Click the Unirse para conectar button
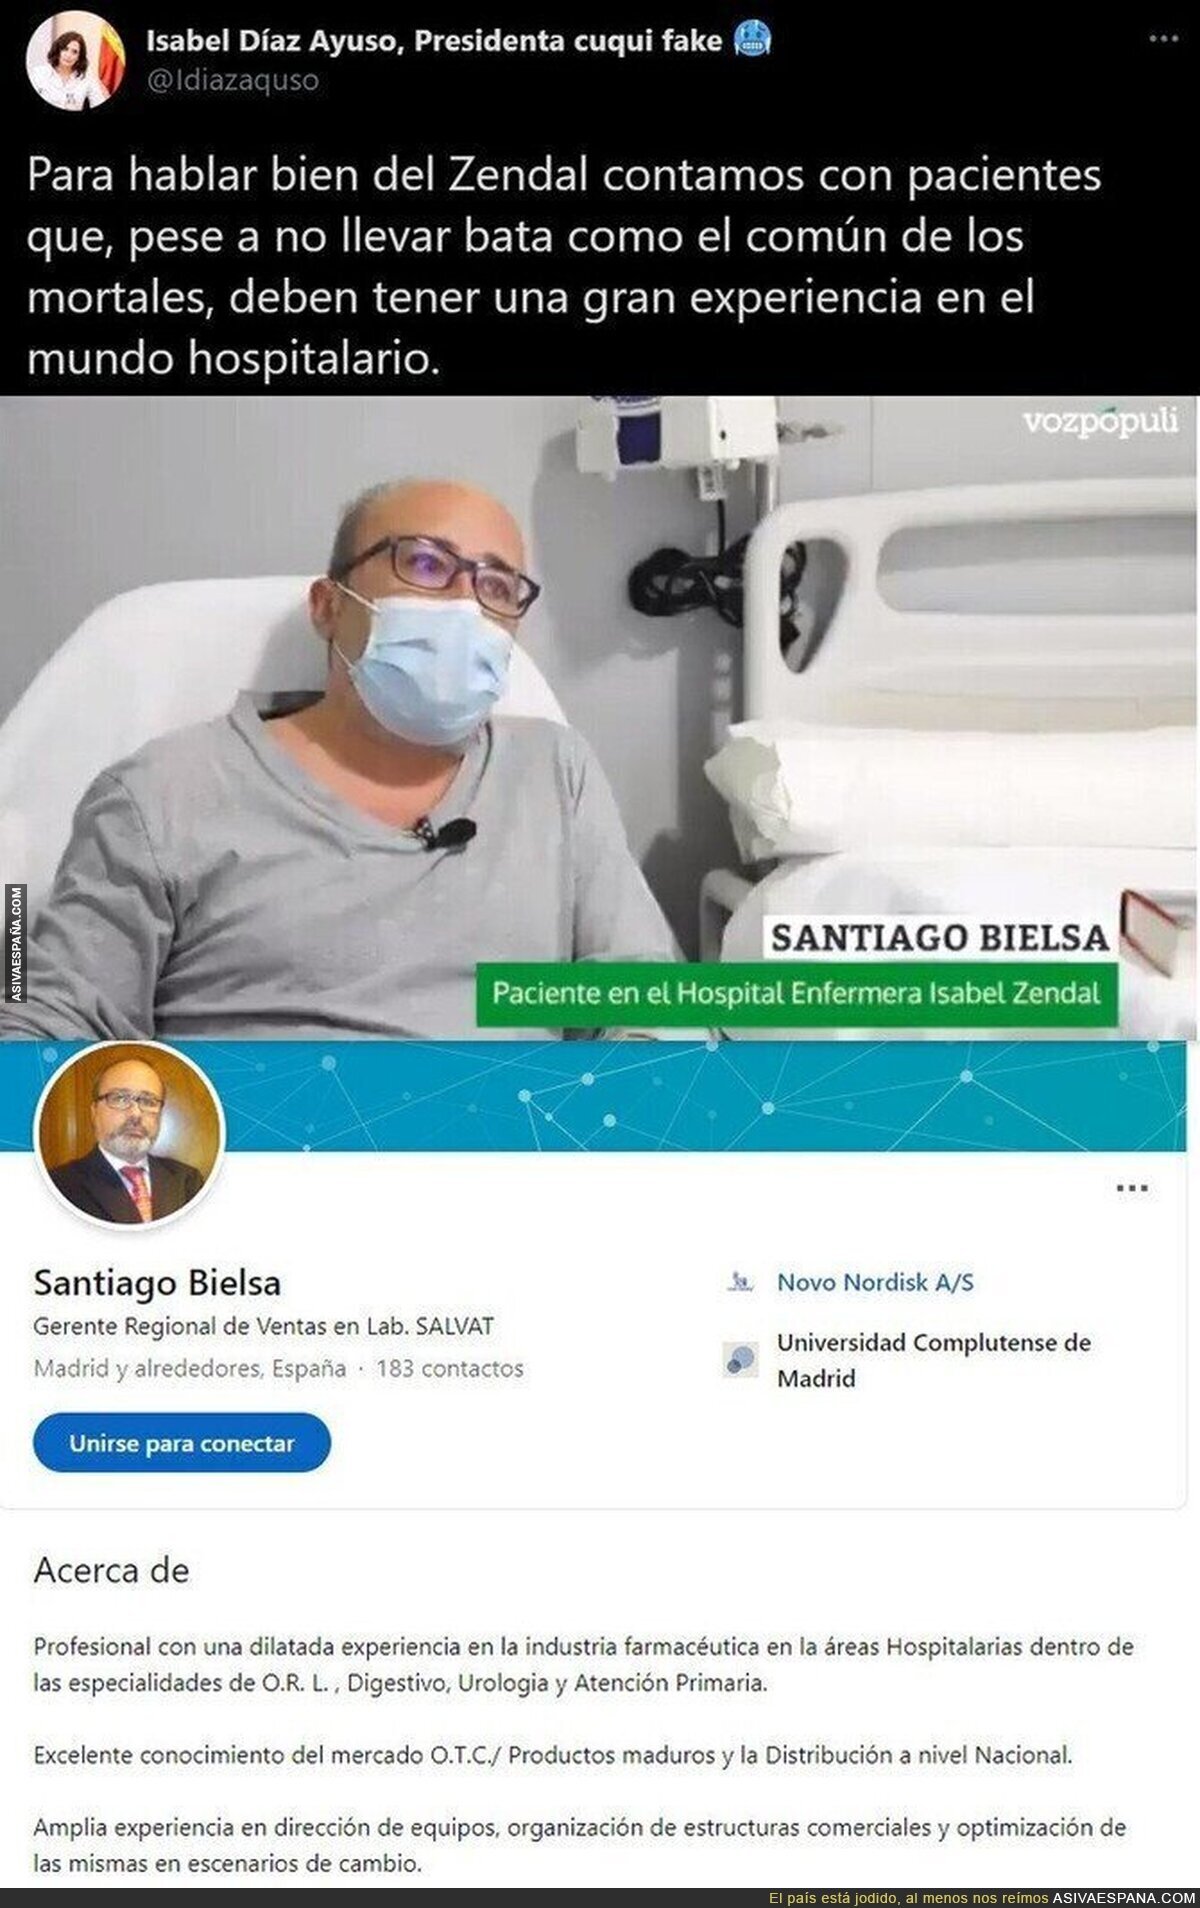The height and width of the screenshot is (1908, 1200). (x=182, y=1443)
